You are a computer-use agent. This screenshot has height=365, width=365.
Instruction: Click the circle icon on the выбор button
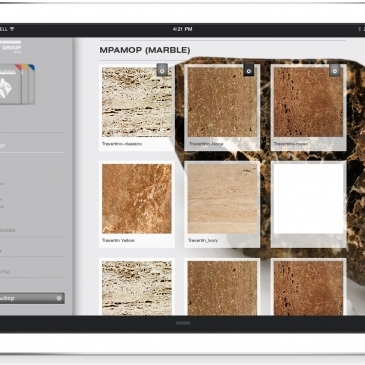[59, 298]
